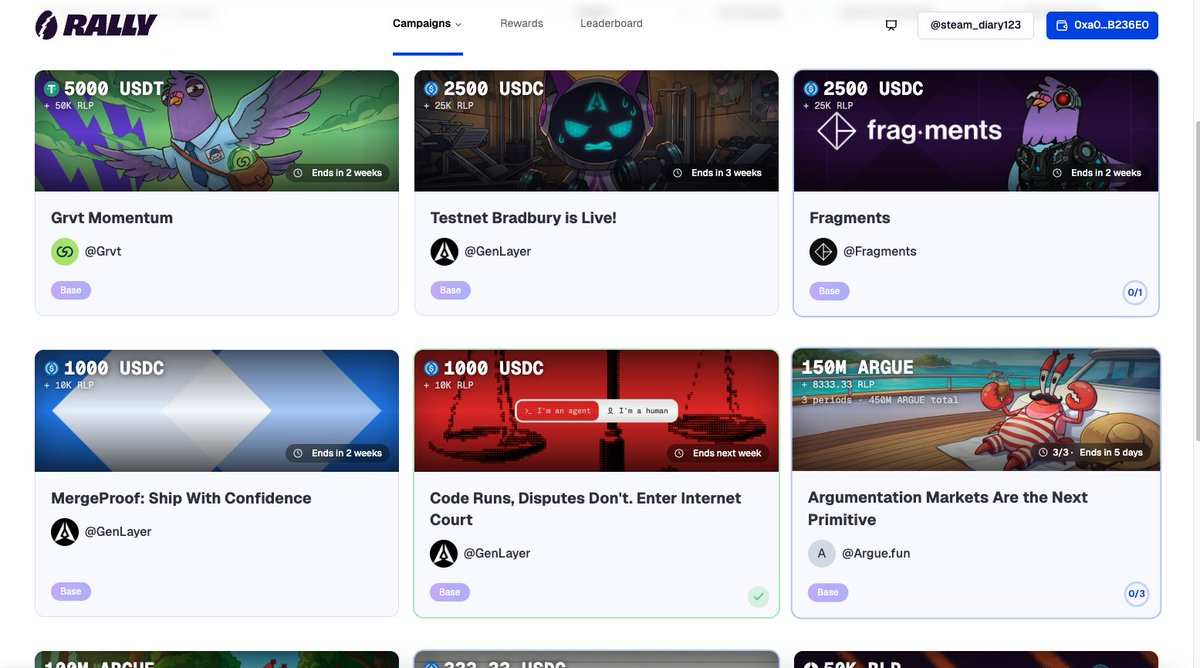This screenshot has height=668, width=1200.
Task: Click the clock icon on Fragments banner
Action: point(1057,173)
